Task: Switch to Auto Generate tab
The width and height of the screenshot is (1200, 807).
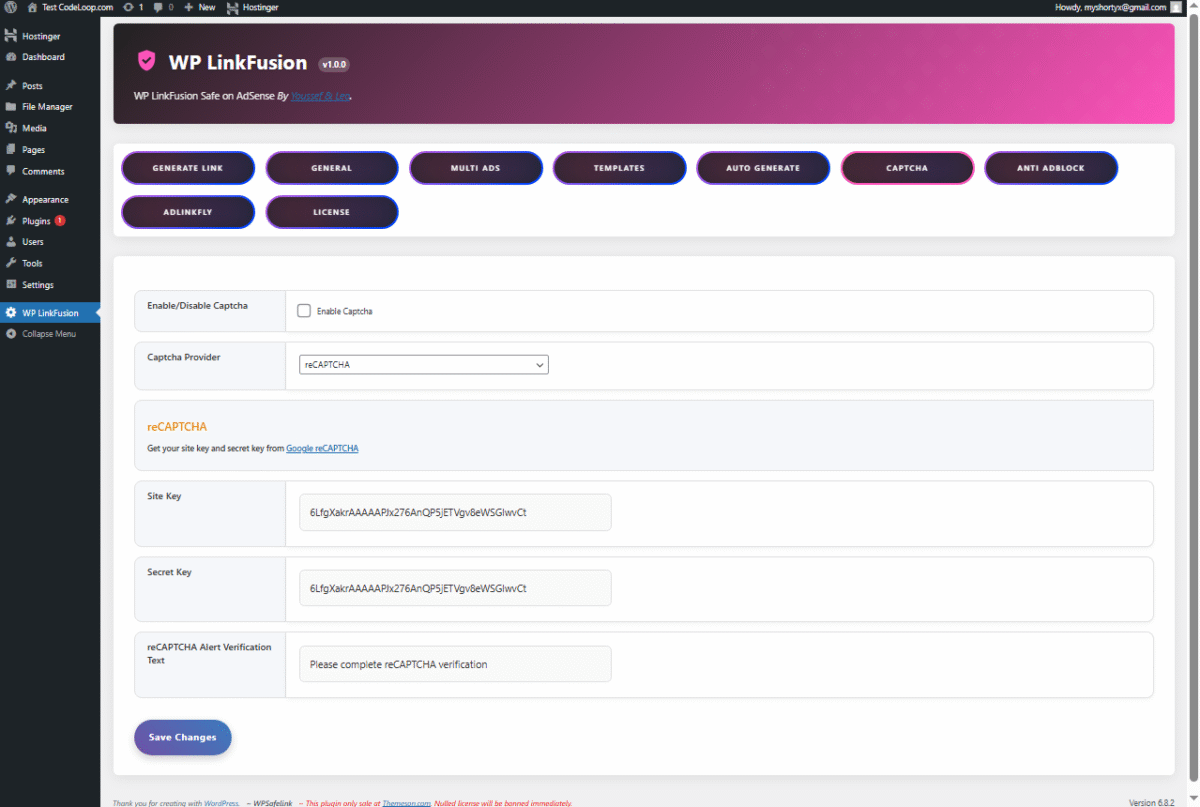Action: pos(763,168)
